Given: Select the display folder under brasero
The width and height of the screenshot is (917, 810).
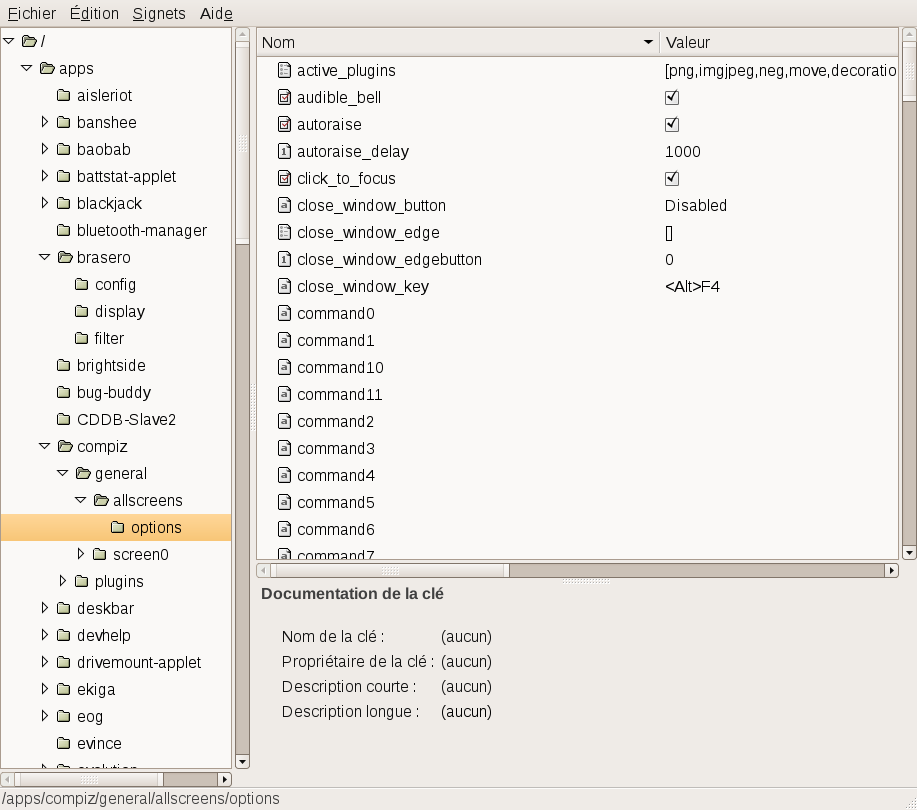Looking at the screenshot, I should (x=120, y=311).
